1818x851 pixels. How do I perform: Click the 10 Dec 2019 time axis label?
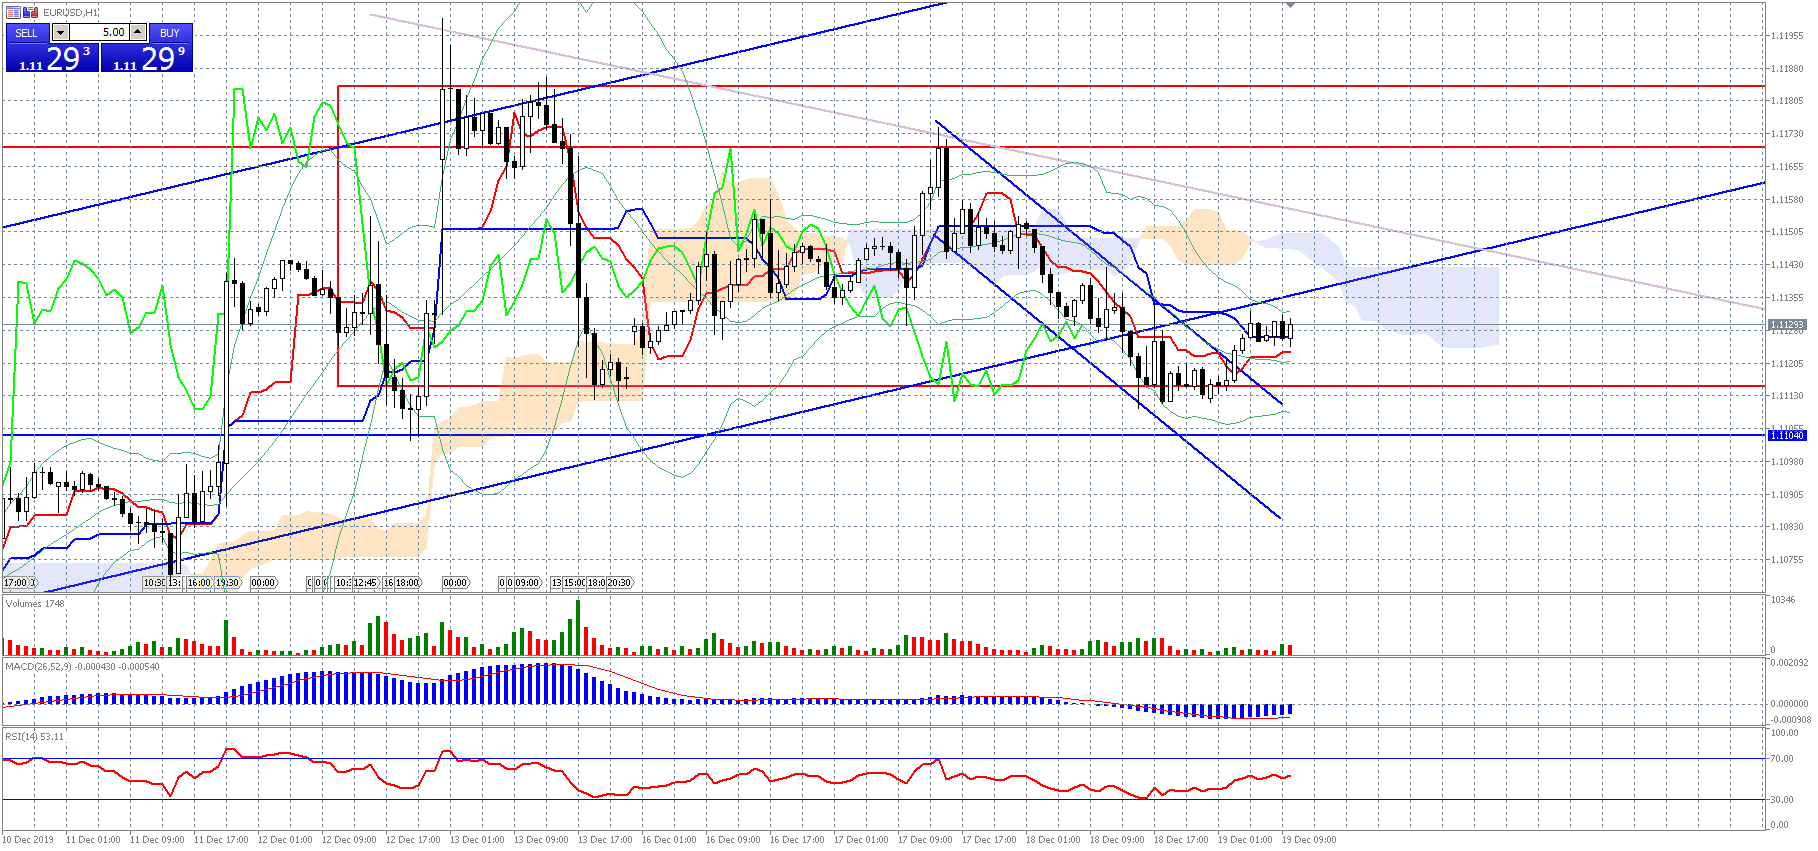point(28,839)
